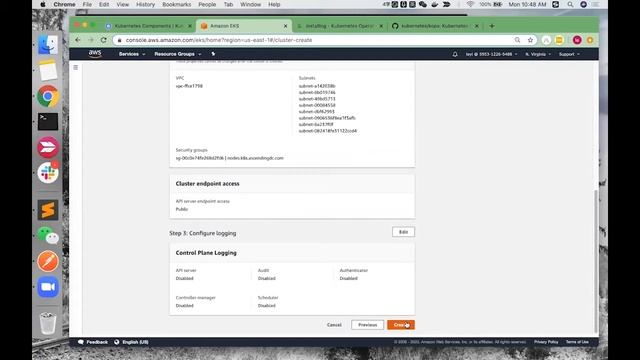Viewport: 640px width, 360px height.
Task: Open the History menu
Action: [145, 4]
